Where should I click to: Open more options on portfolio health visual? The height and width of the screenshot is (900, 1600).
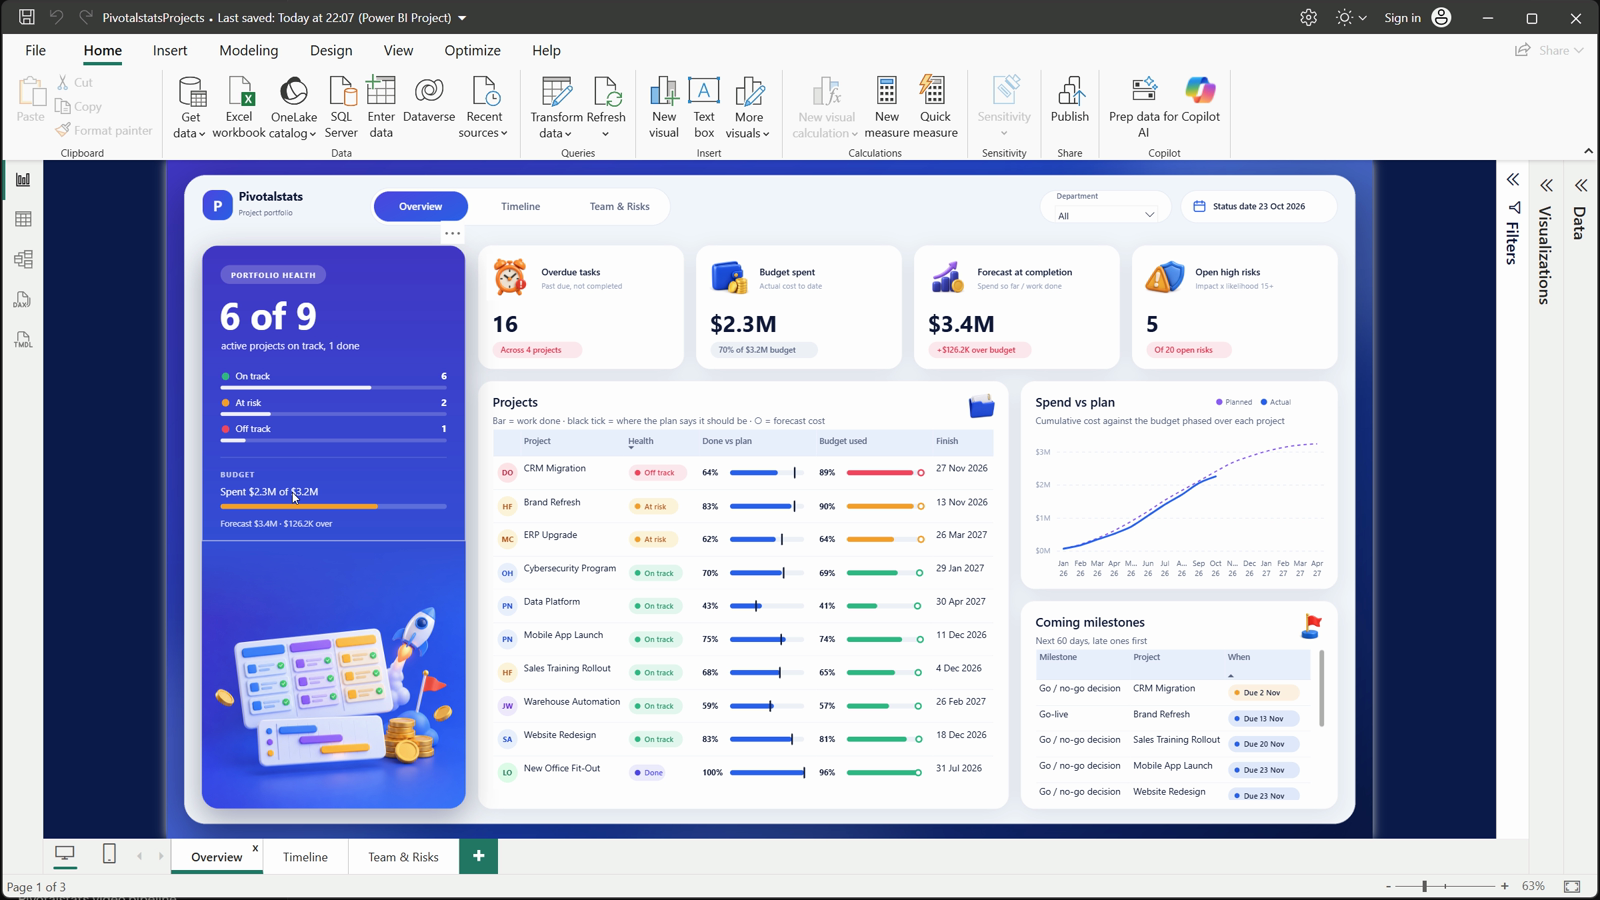tap(452, 234)
